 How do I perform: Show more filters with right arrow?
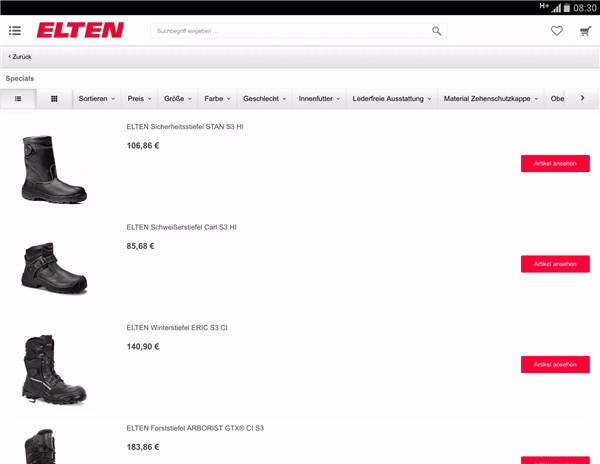tap(582, 98)
